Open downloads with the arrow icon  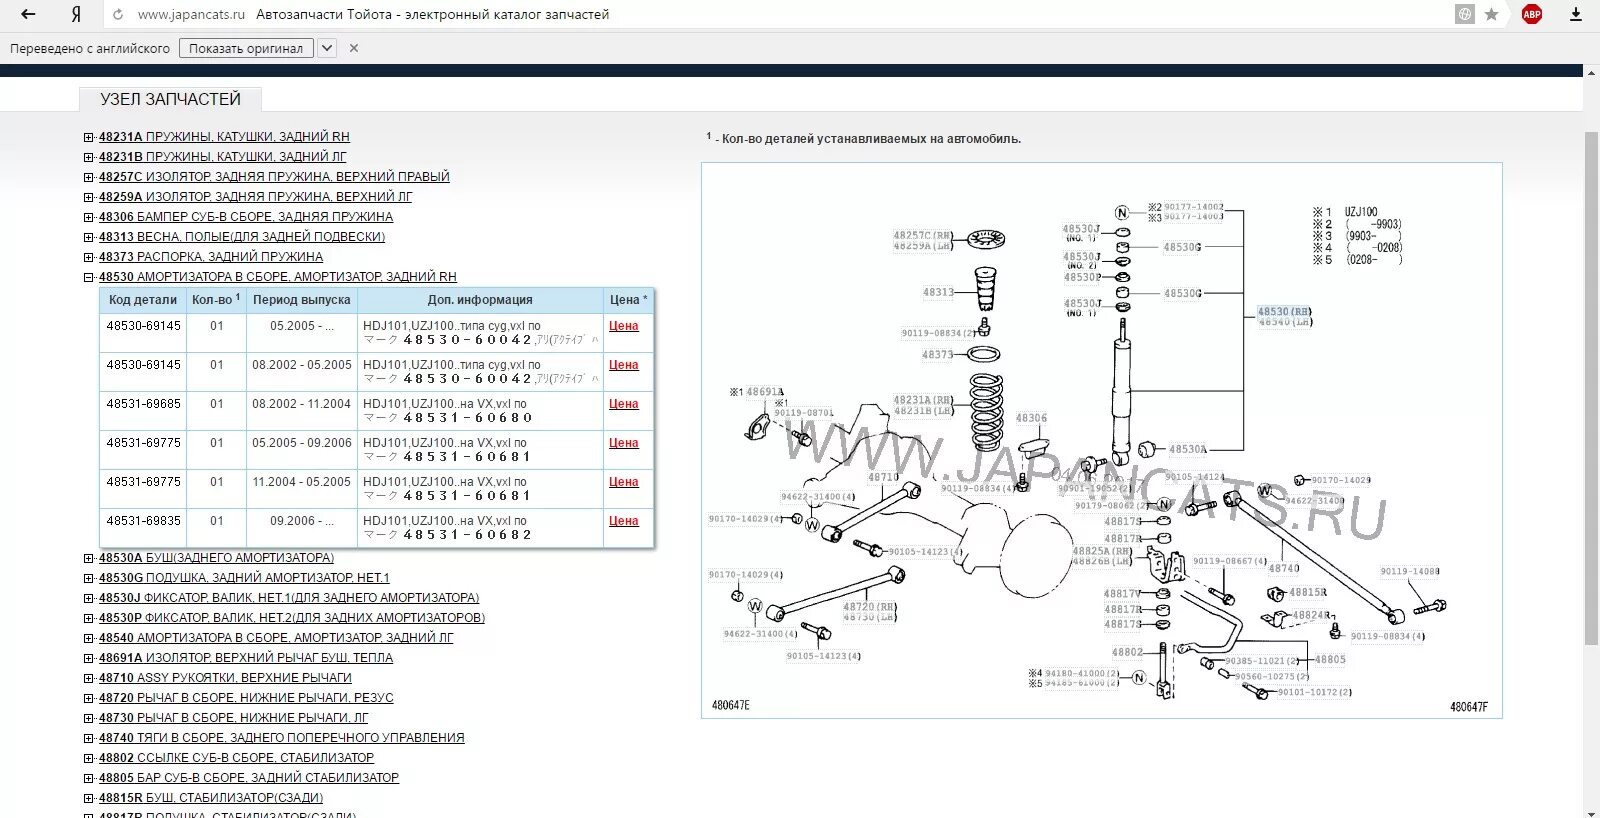click(1576, 14)
